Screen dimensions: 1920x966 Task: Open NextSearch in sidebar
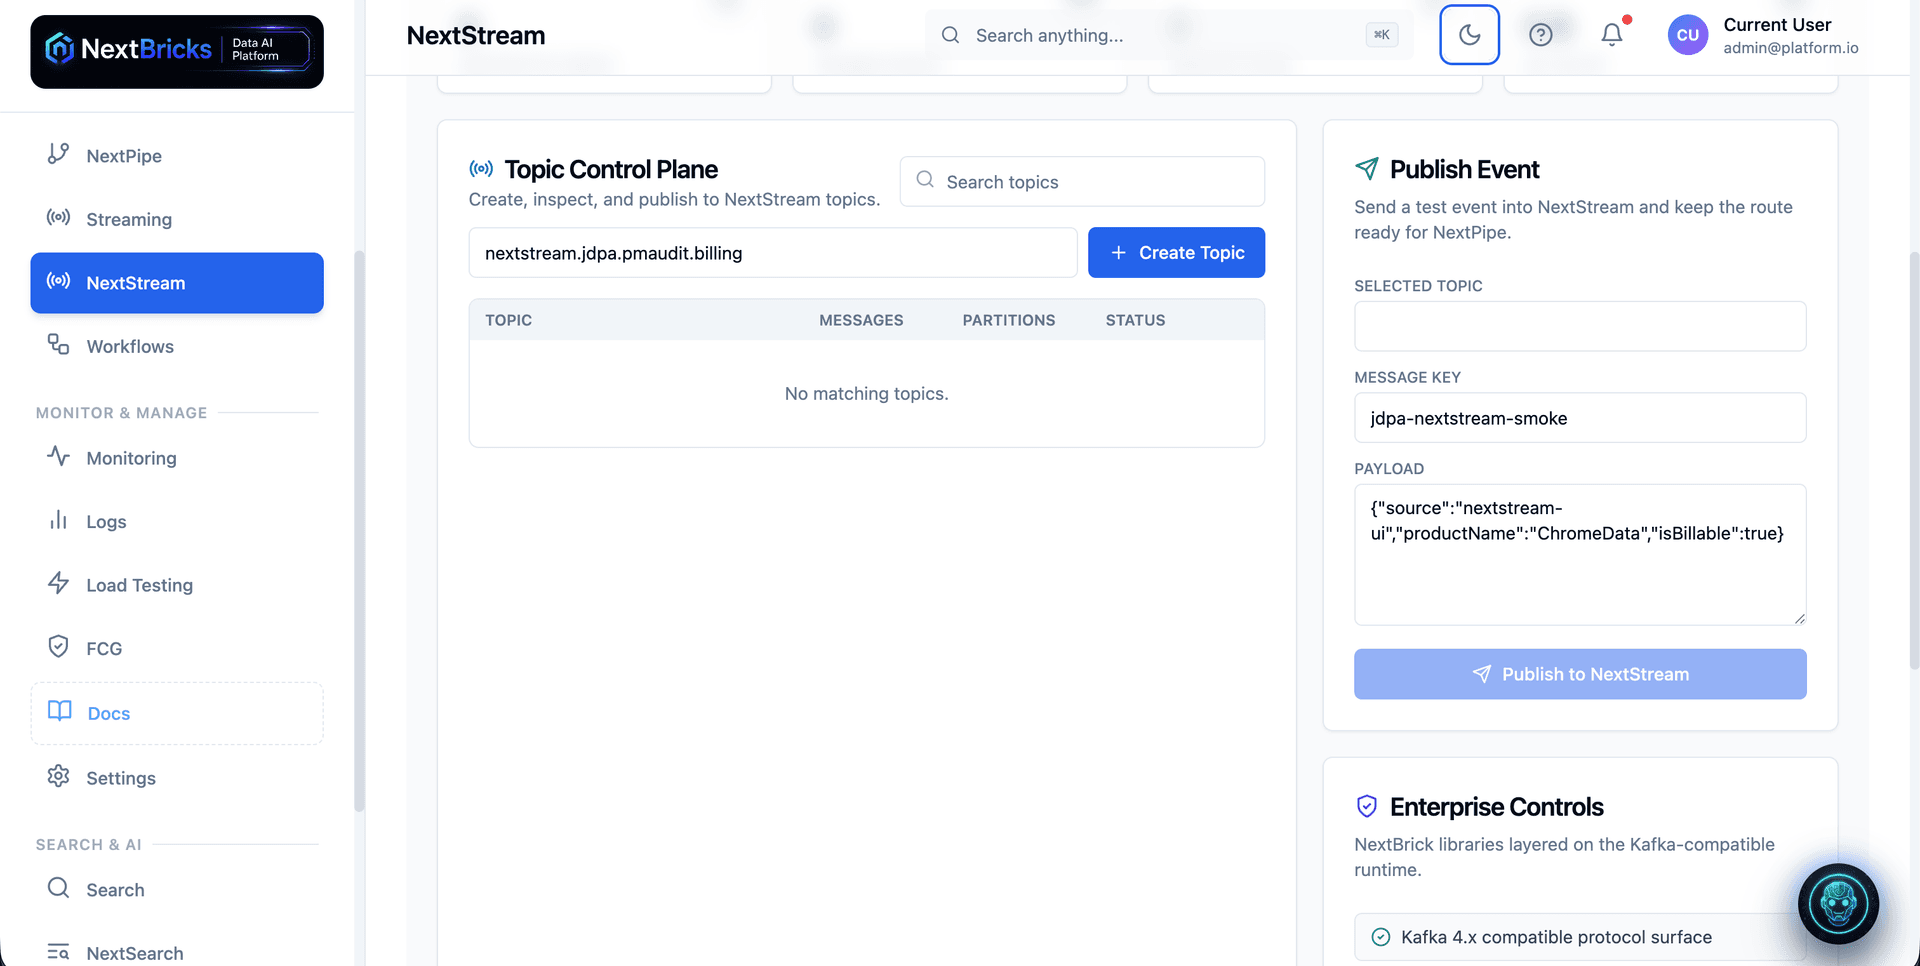(177, 953)
